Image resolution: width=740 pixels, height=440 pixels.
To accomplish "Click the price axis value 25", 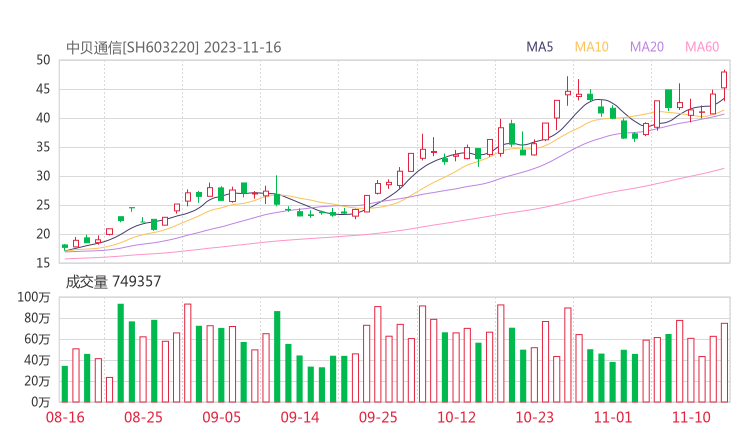I will tap(43, 205).
